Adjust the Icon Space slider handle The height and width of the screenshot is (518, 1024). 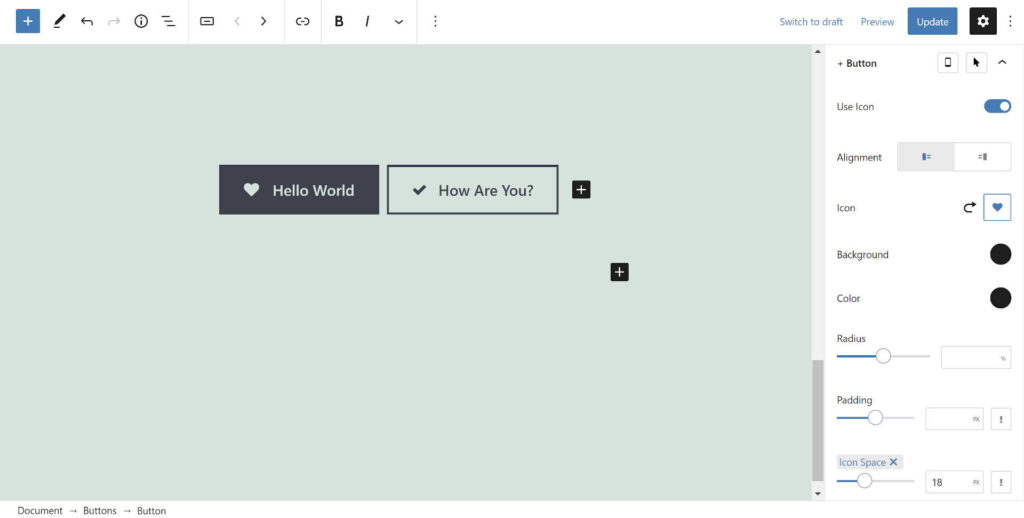[864, 481]
